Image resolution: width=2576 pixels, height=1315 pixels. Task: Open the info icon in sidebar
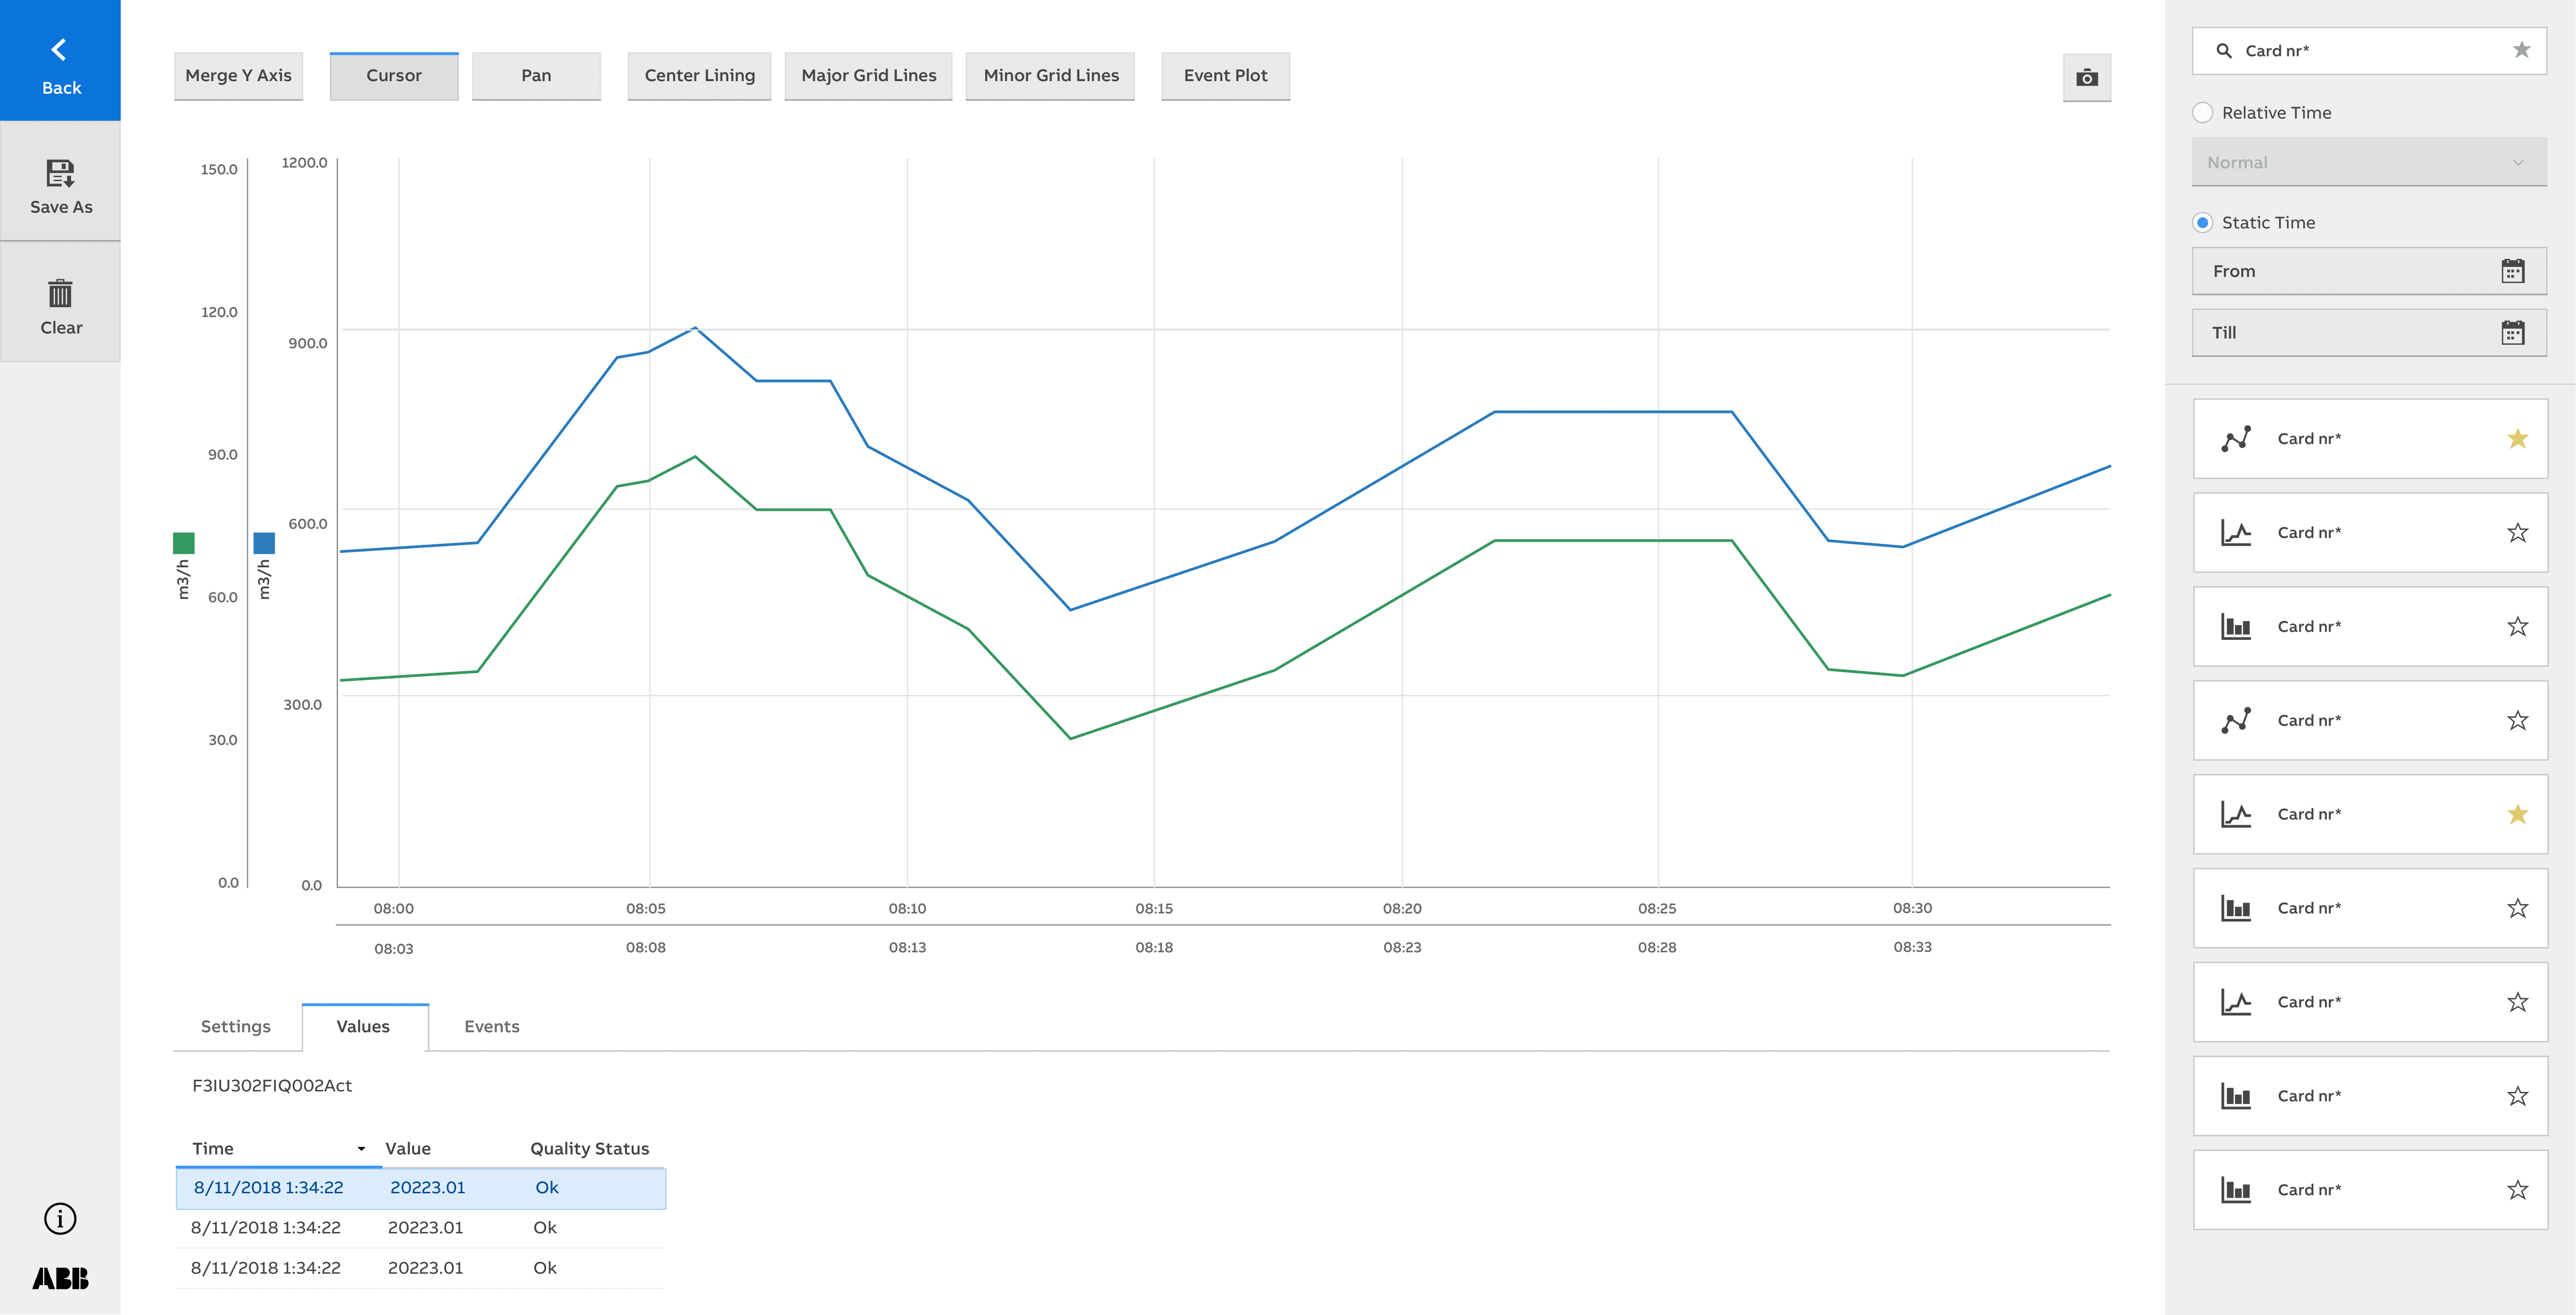pos(60,1218)
